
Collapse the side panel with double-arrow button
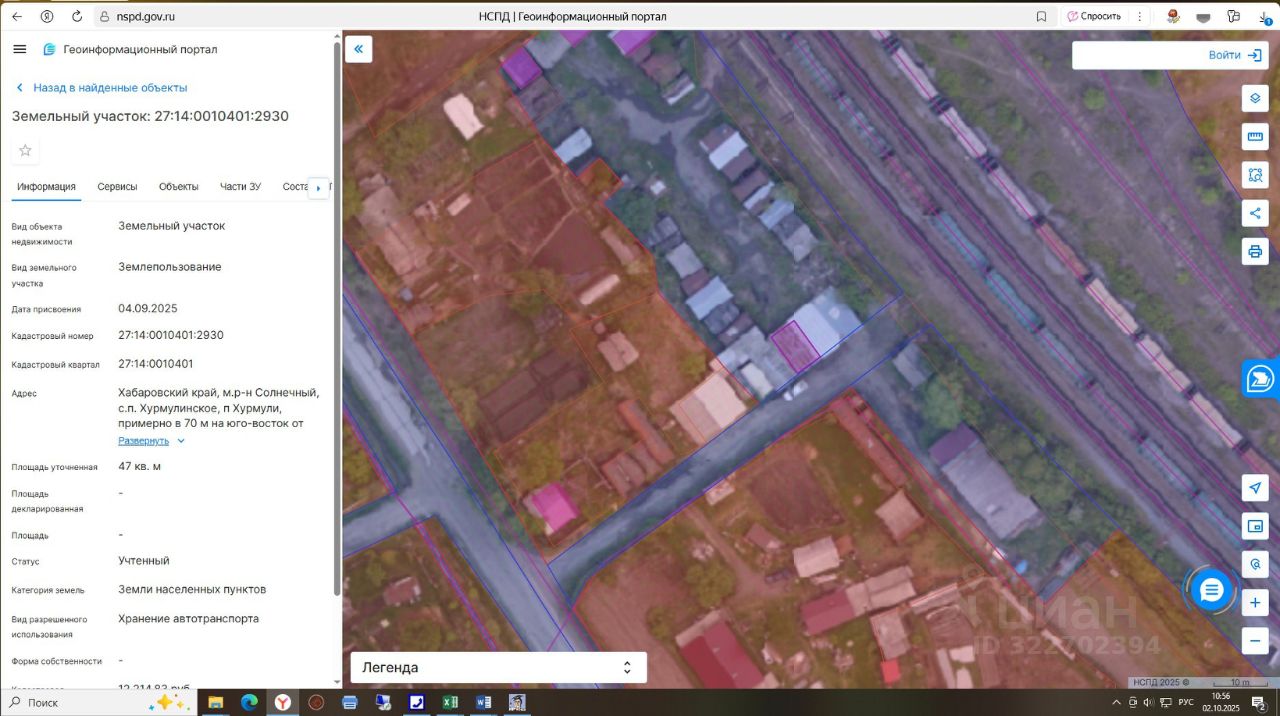tap(358, 49)
